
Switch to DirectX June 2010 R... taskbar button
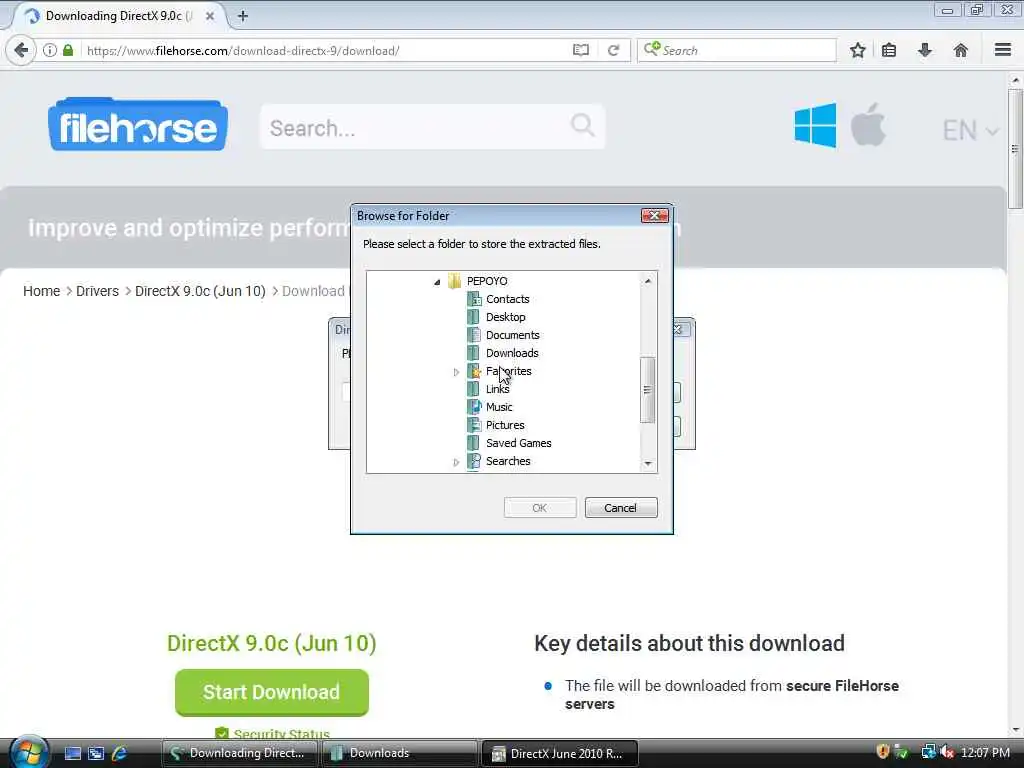[559, 753]
